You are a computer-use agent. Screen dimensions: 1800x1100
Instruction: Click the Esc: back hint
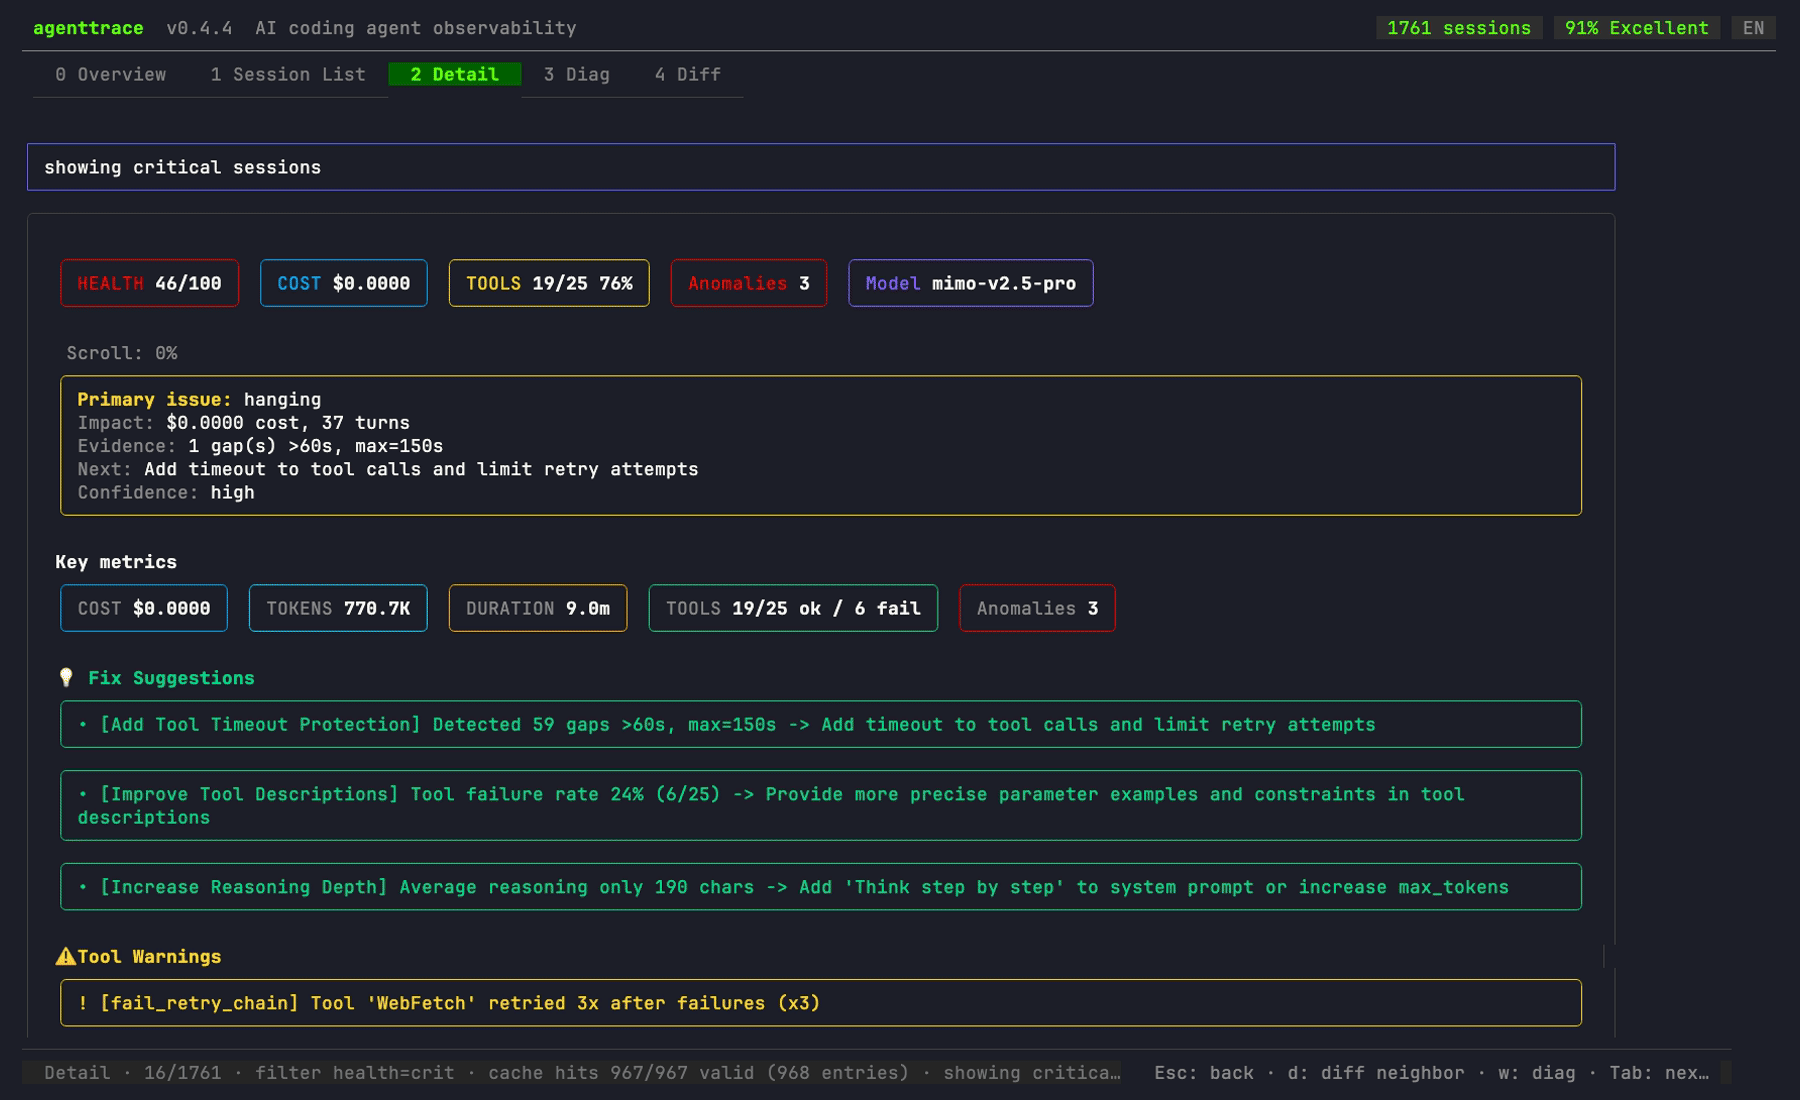(1204, 1073)
